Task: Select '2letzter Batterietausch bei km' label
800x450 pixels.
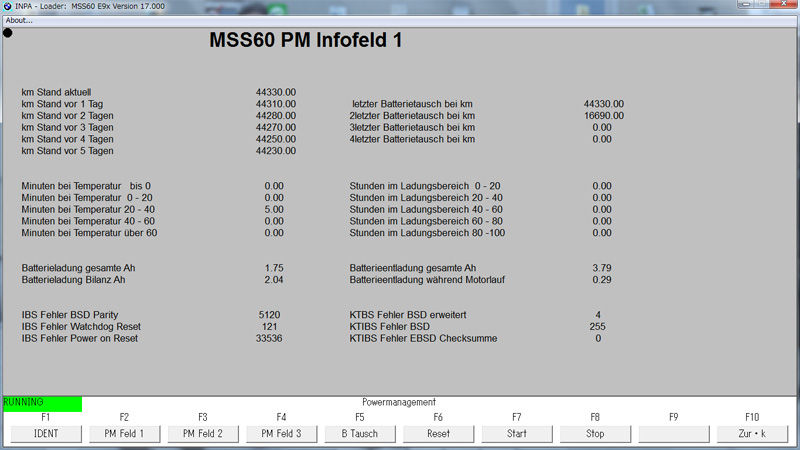Action: [412, 116]
